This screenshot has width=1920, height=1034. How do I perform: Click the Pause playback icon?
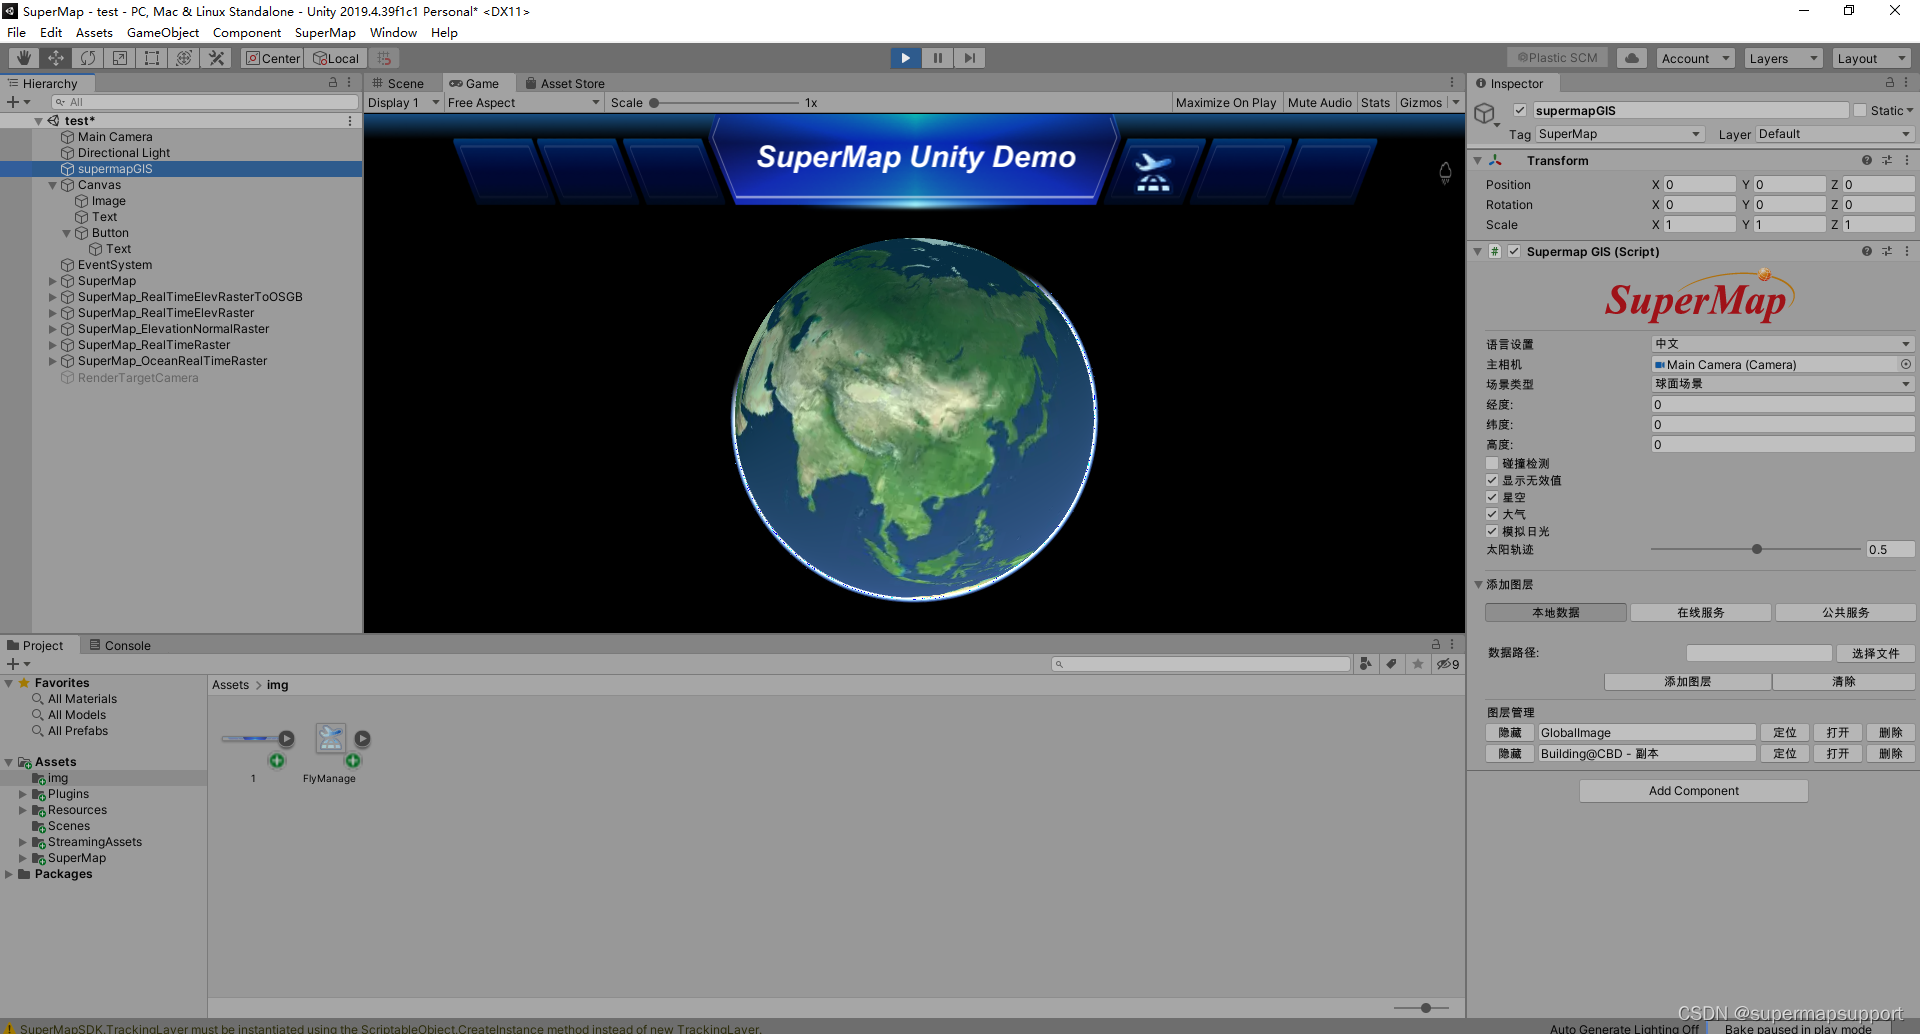pyautogui.click(x=938, y=58)
